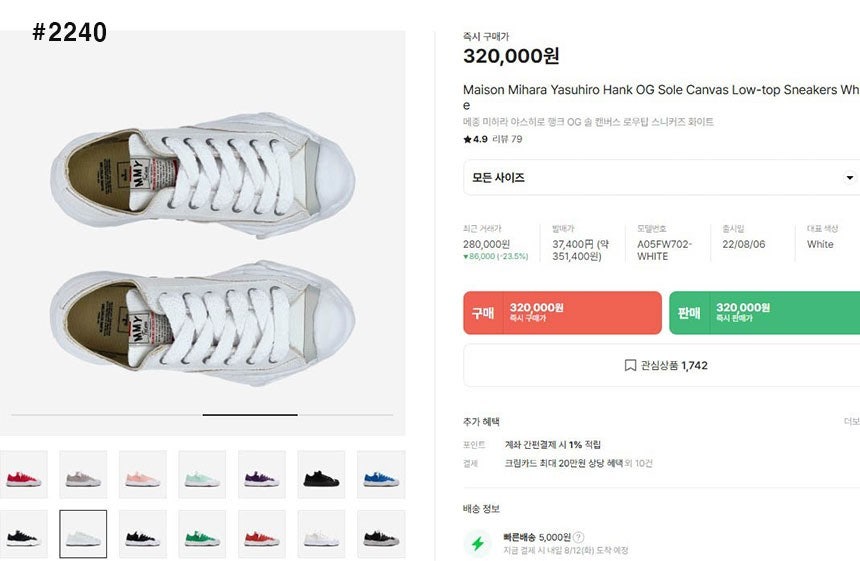Choose the purple sneaker color thumbnail
The width and height of the screenshot is (860, 561).
262,474
